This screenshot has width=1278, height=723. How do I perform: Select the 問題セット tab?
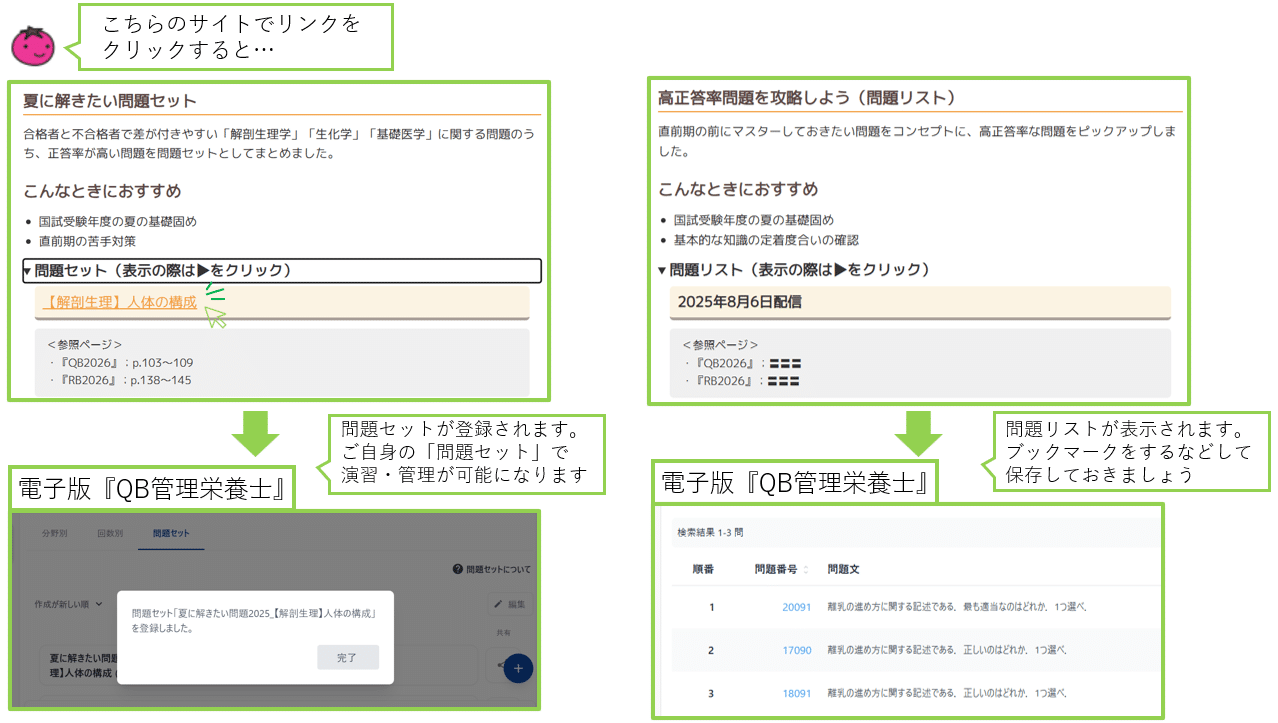click(171, 534)
